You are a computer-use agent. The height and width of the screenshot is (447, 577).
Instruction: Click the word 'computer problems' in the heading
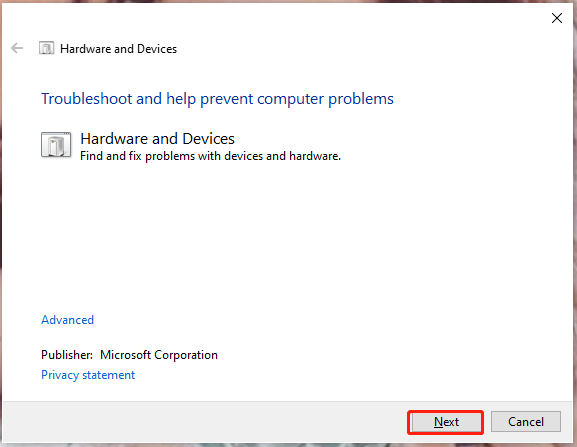[x=325, y=99]
